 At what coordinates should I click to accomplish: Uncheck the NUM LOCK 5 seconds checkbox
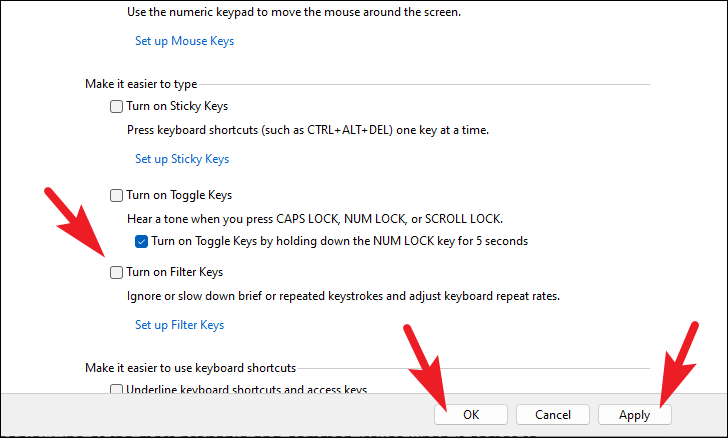click(x=142, y=241)
